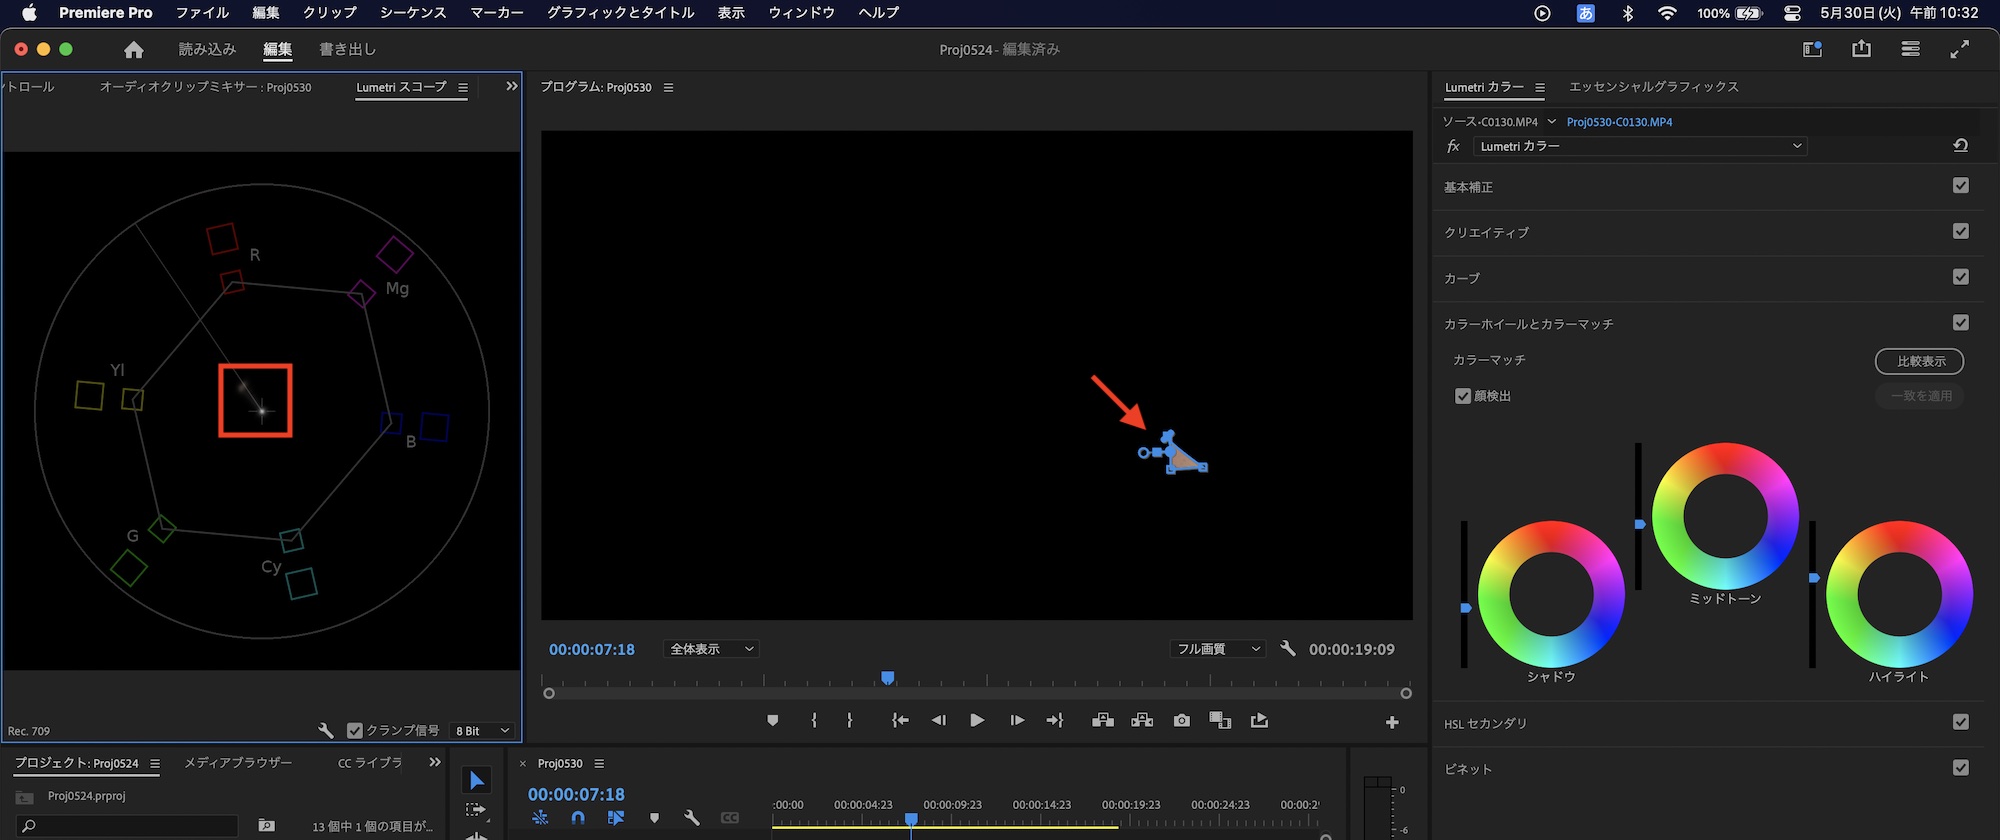
Task: Reset the Lumetri Color effect
Action: point(1960,146)
